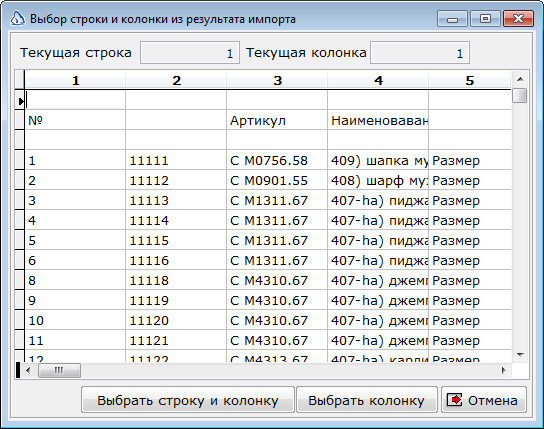
Task: Select cell 11111
Action: pos(176,161)
